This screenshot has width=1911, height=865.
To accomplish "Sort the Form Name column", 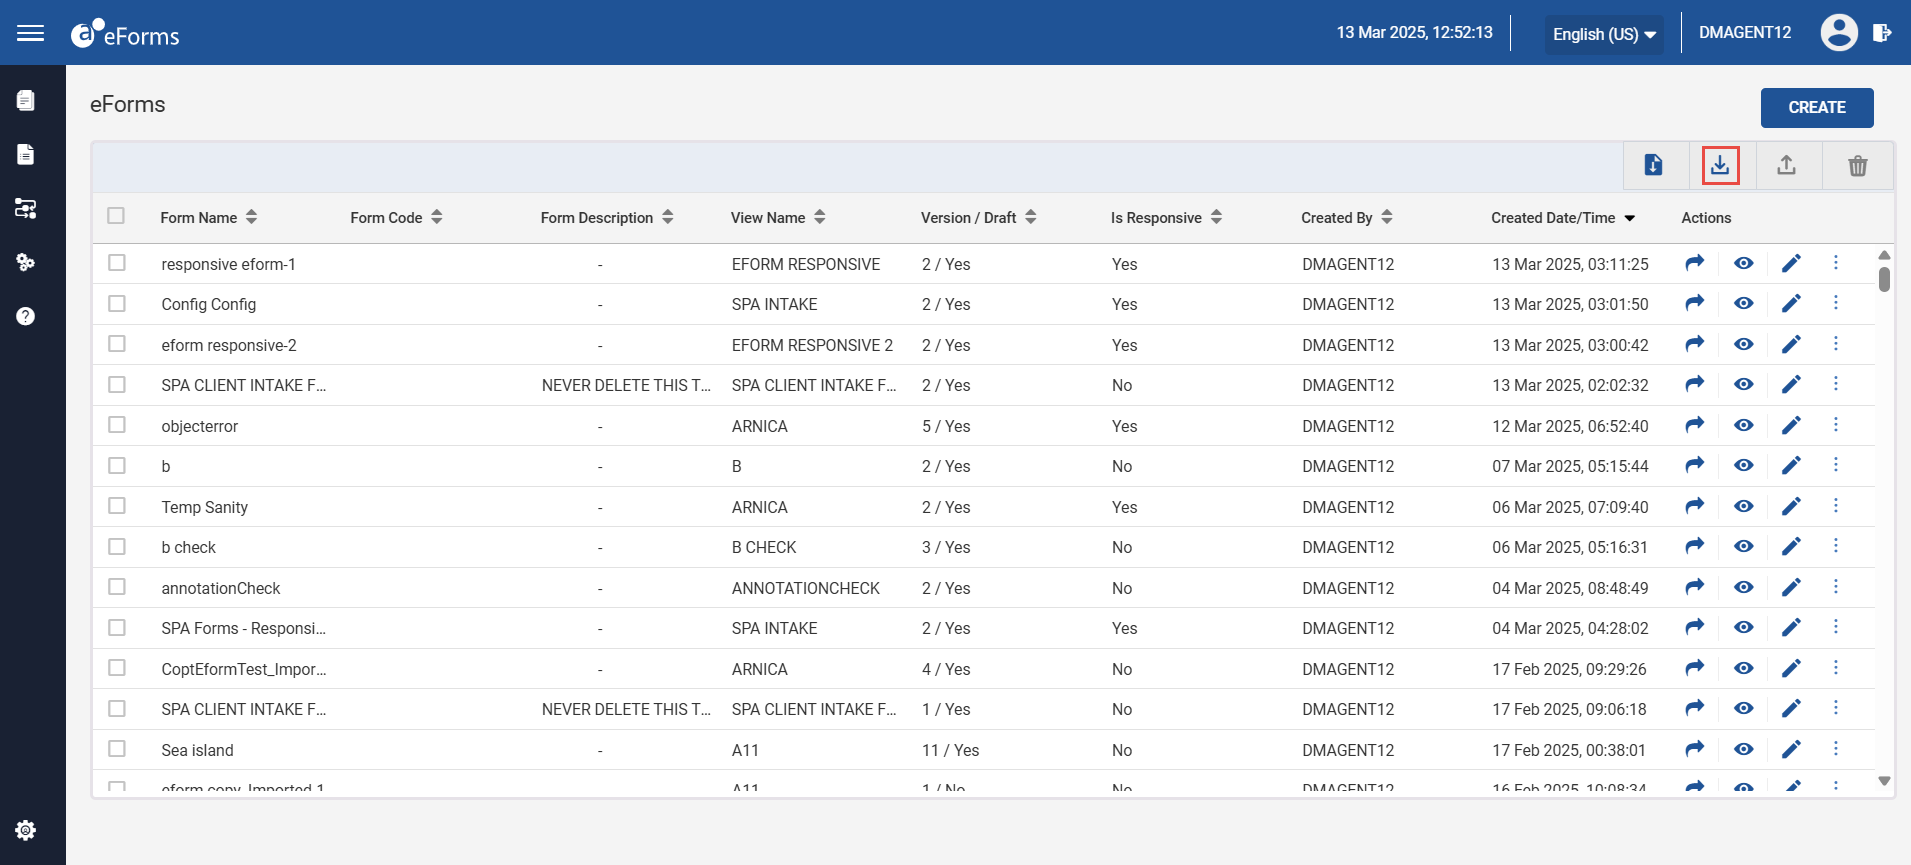I will 251,217.
